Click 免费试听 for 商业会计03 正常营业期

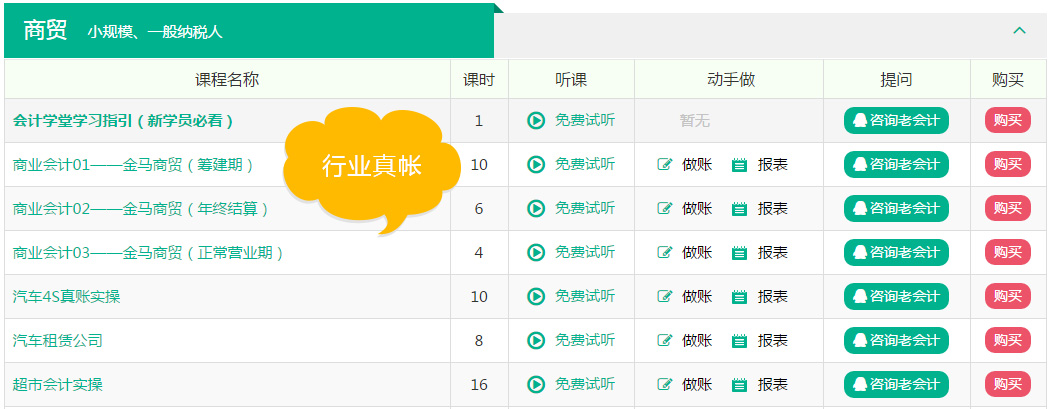571,253
